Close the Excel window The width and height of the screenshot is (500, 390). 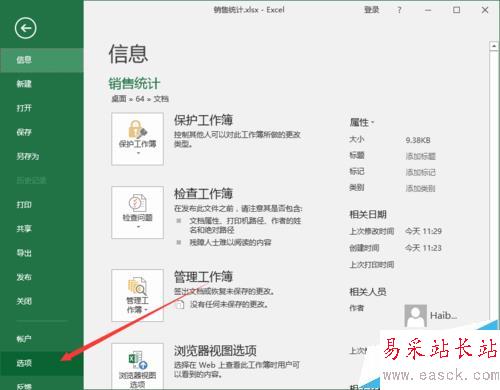click(485, 10)
